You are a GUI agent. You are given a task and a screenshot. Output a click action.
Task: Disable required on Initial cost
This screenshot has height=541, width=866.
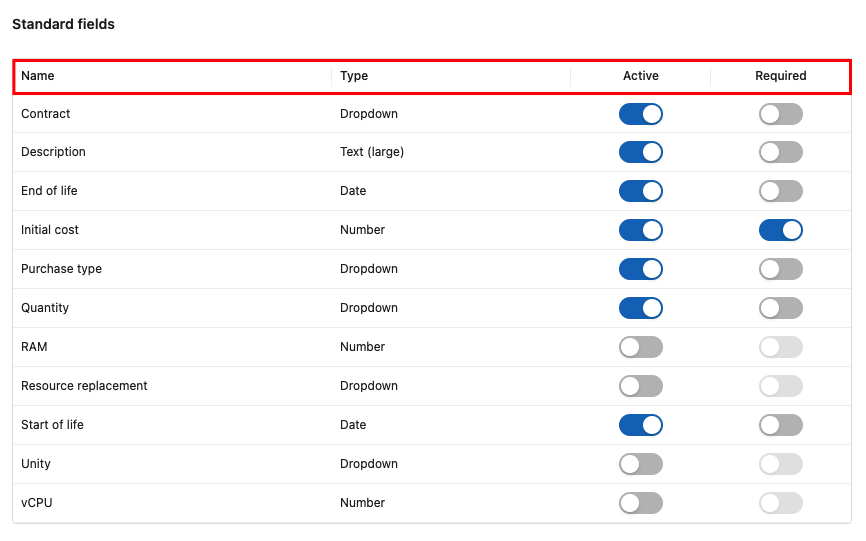tap(780, 230)
